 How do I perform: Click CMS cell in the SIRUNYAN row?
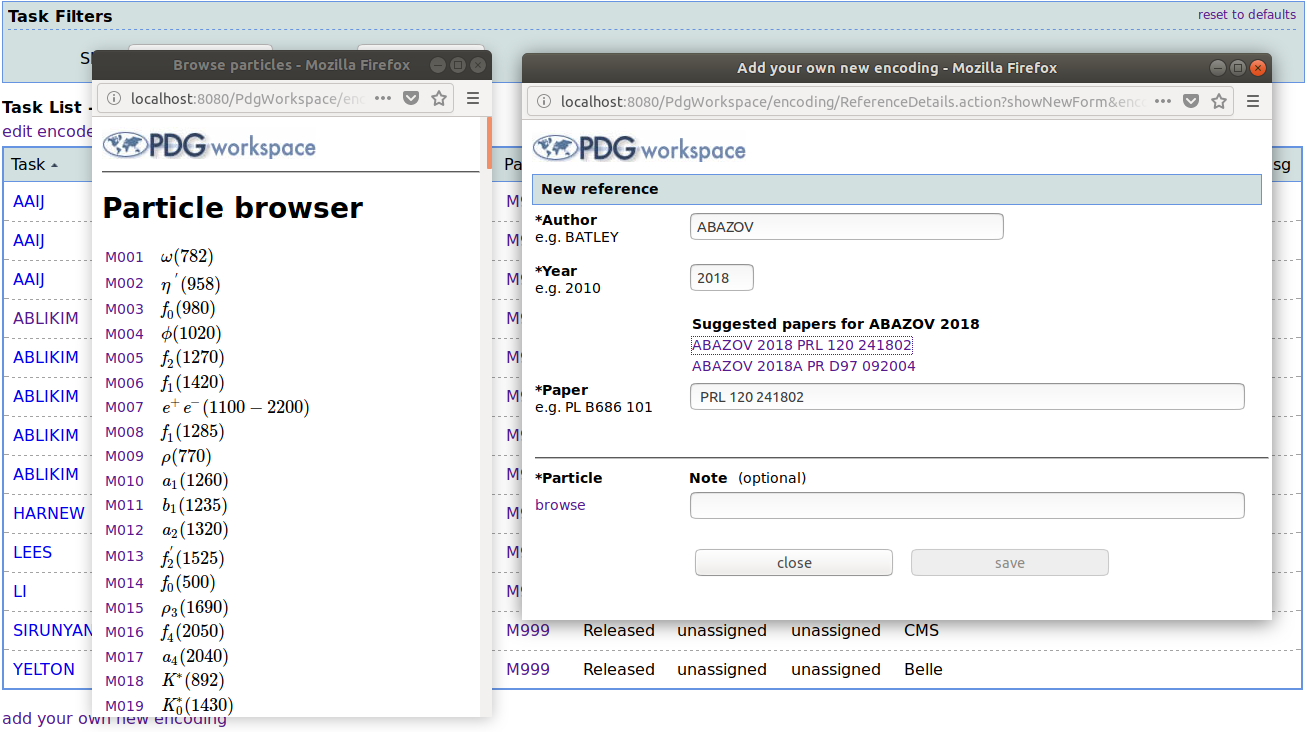pos(922,630)
